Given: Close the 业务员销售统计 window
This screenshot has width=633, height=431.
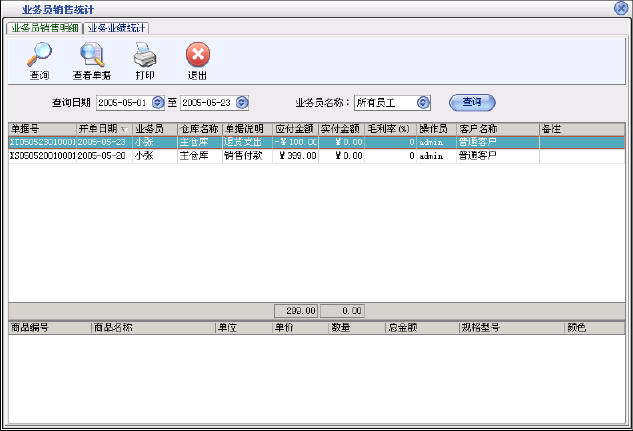Looking at the screenshot, I should 621,8.
